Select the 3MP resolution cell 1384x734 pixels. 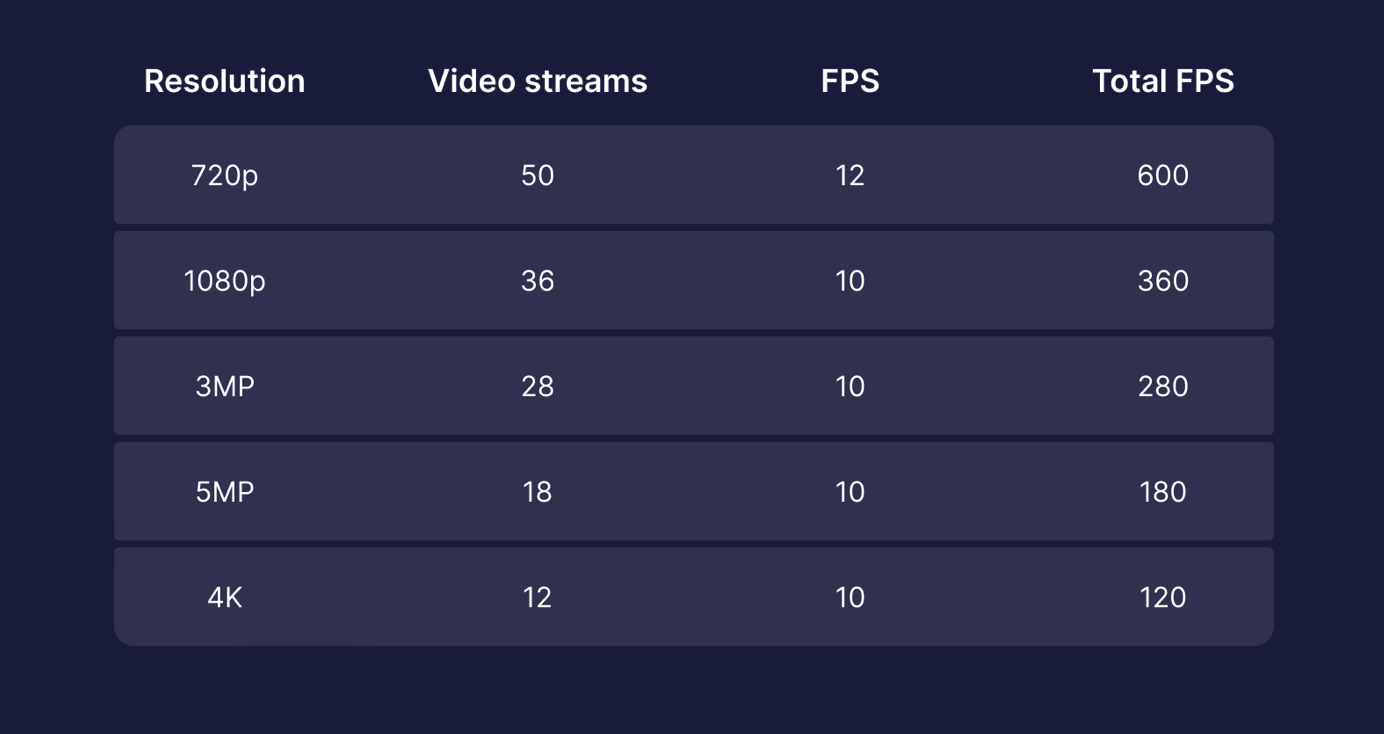[x=224, y=386]
